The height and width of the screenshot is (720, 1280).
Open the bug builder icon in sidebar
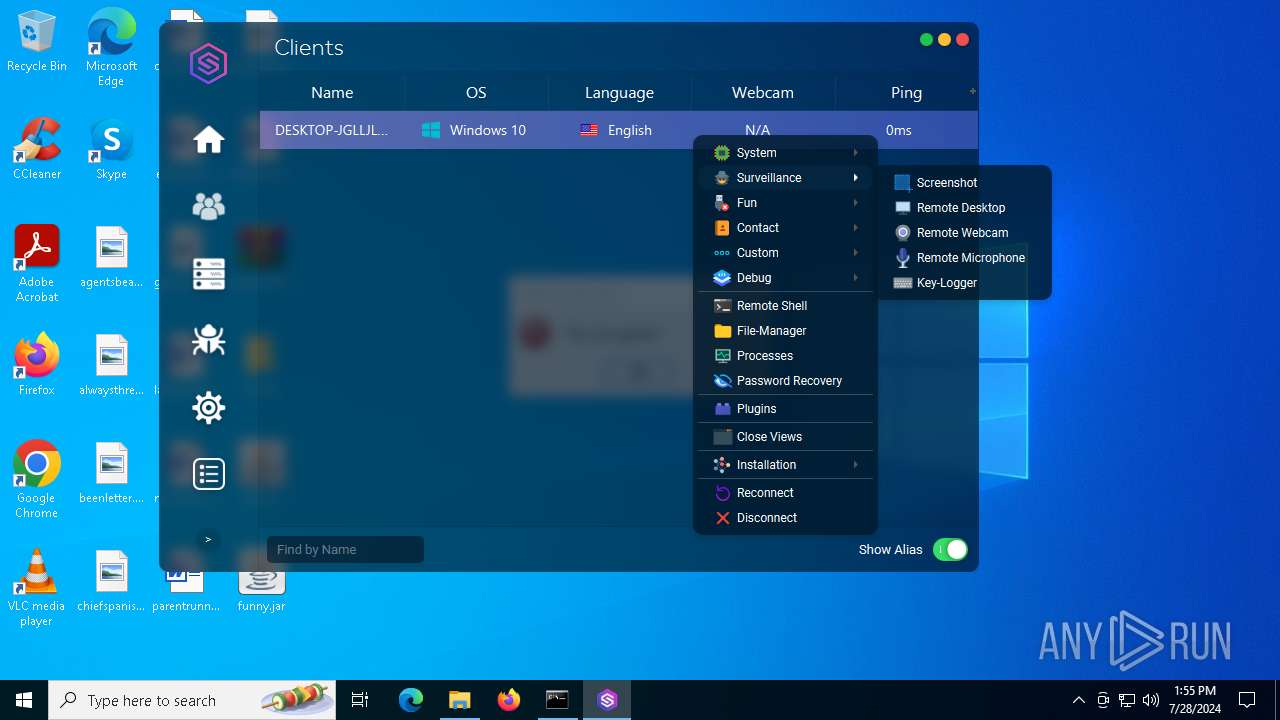point(208,340)
